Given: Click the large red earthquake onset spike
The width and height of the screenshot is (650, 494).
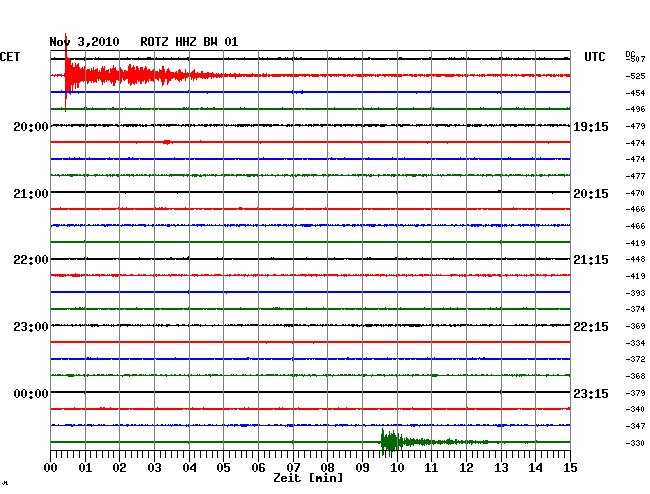Looking at the screenshot, I should [65, 73].
